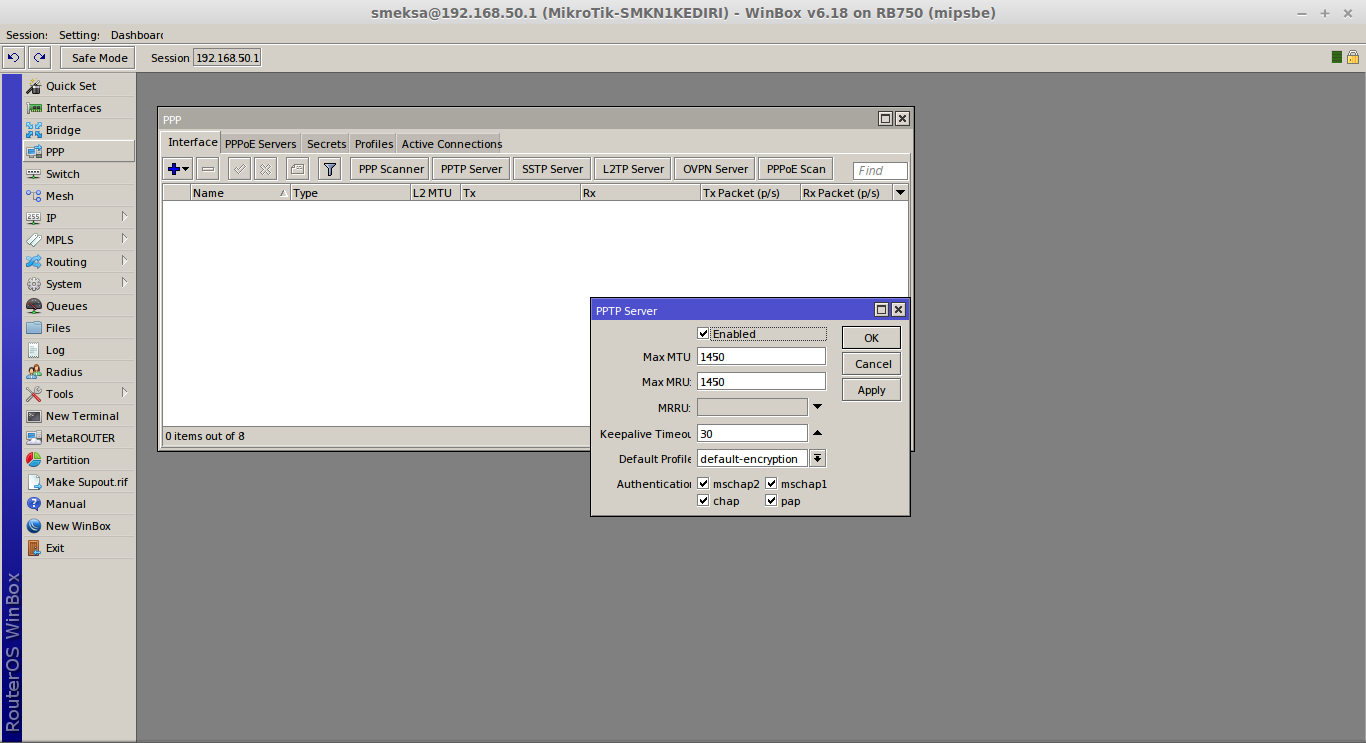
Task: Click the Keepalive Timeout field
Action: tap(751, 433)
